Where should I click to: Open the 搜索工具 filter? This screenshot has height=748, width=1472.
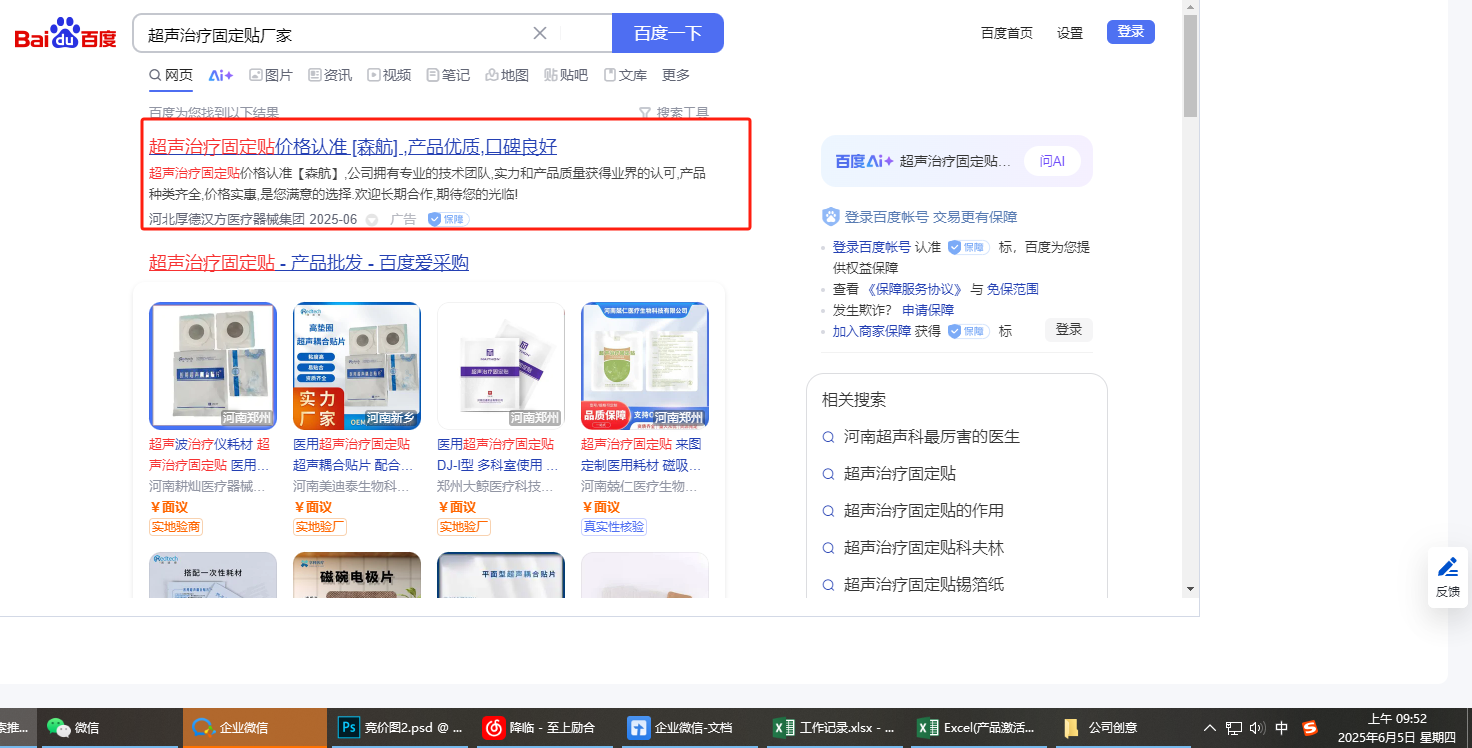click(x=674, y=113)
